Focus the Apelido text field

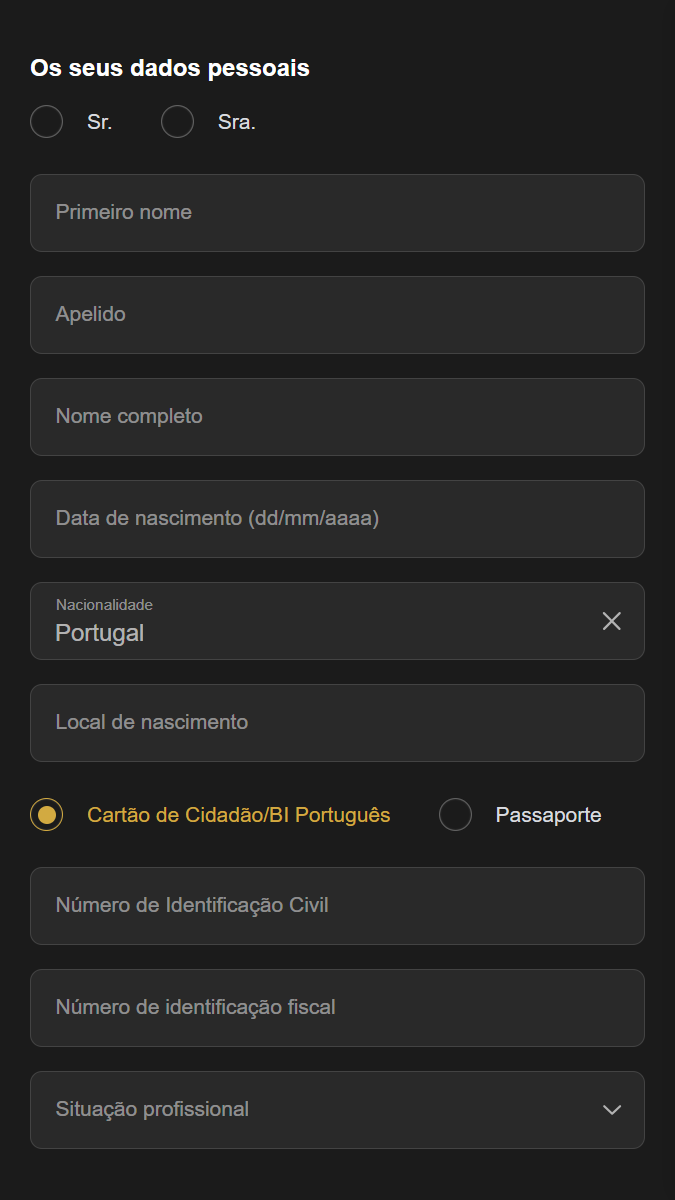pyautogui.click(x=337, y=315)
